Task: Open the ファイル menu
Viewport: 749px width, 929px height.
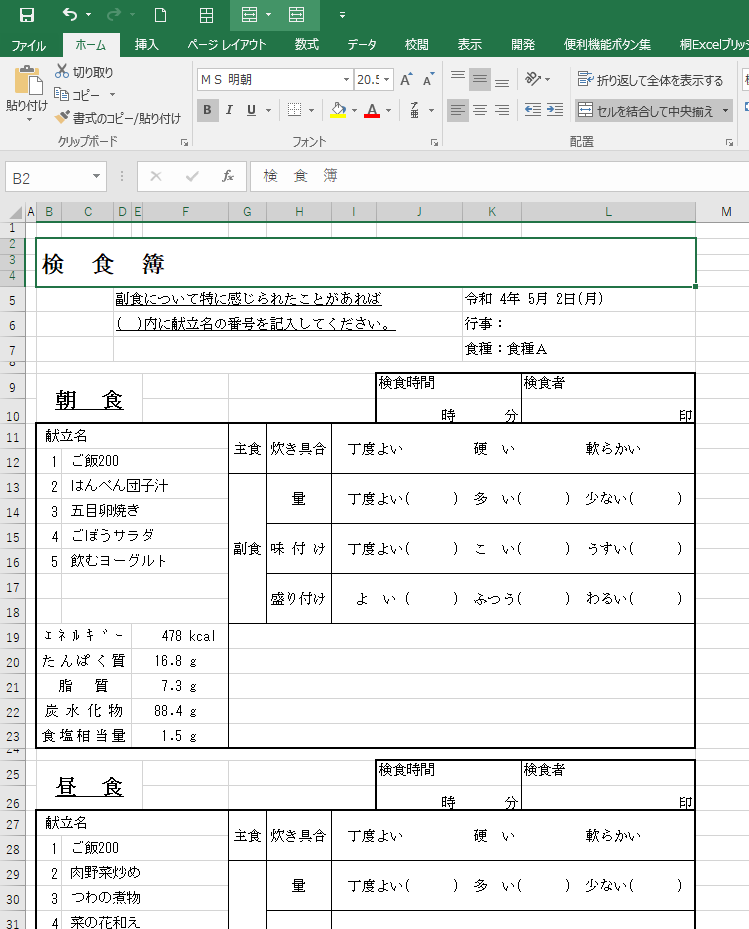Action: click(28, 45)
